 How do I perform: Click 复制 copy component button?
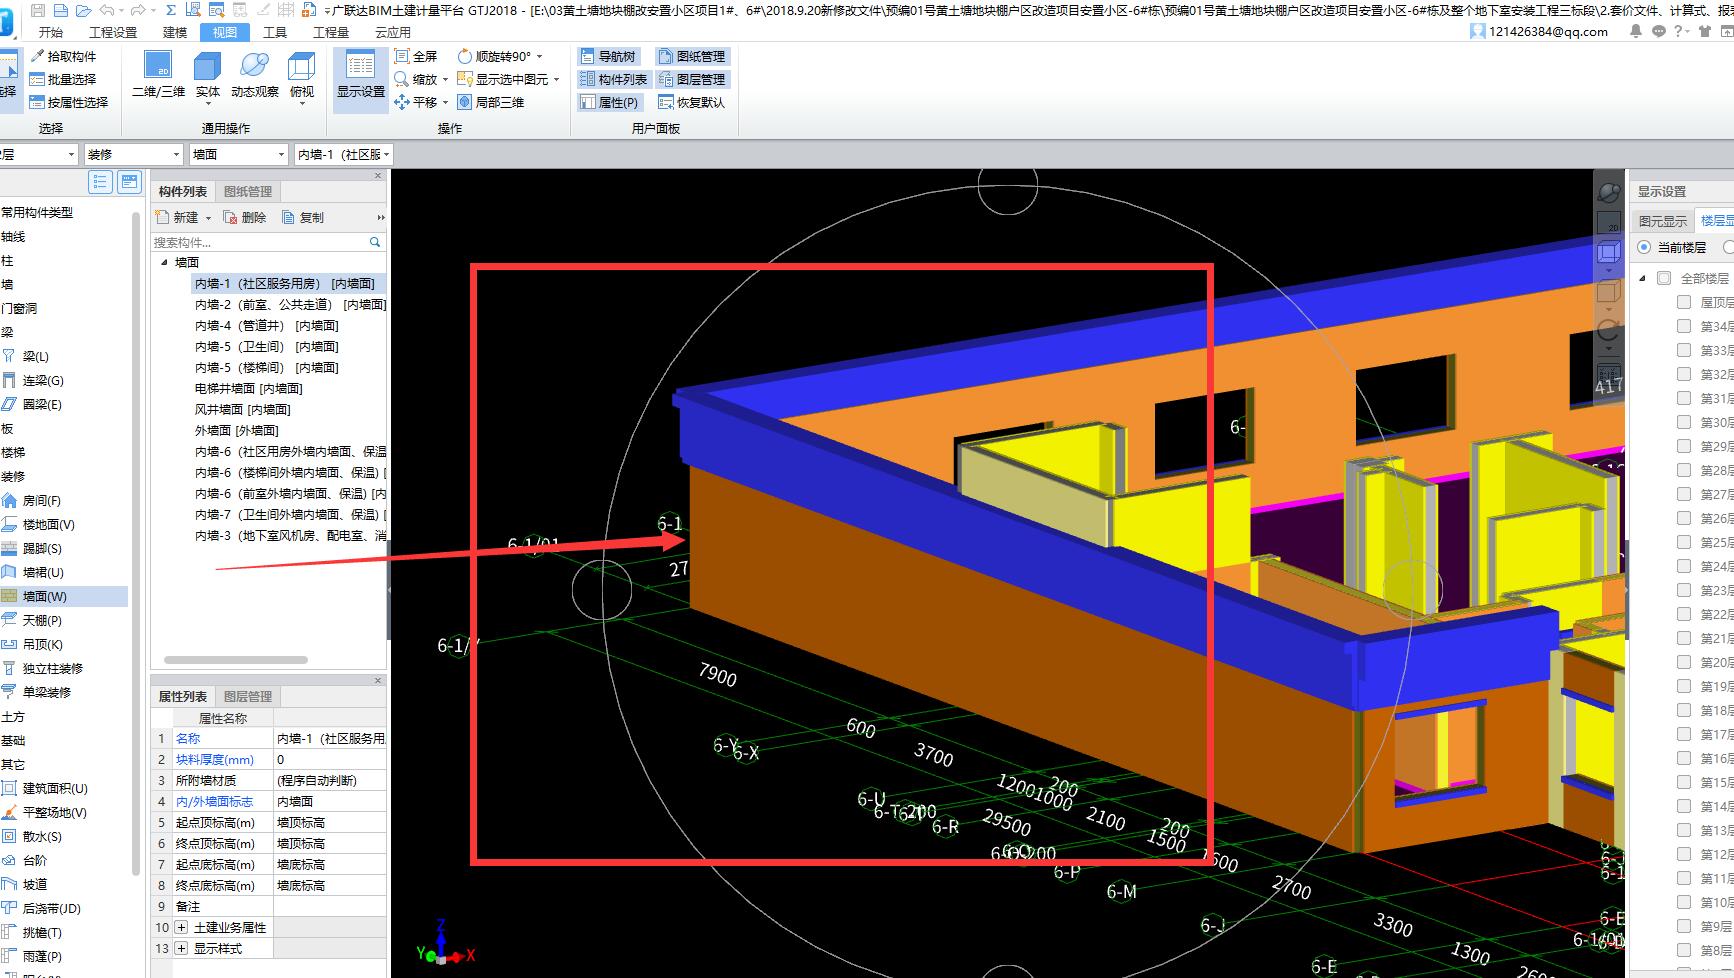tap(303, 217)
